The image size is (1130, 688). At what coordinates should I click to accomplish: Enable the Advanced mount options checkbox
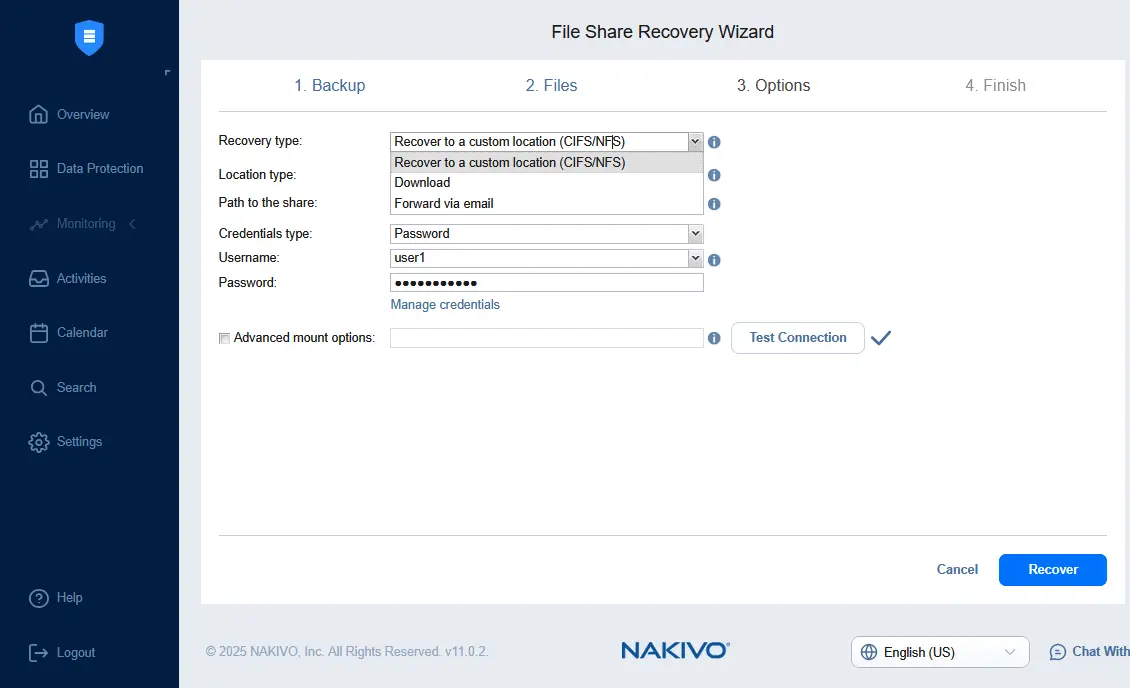[x=224, y=339]
